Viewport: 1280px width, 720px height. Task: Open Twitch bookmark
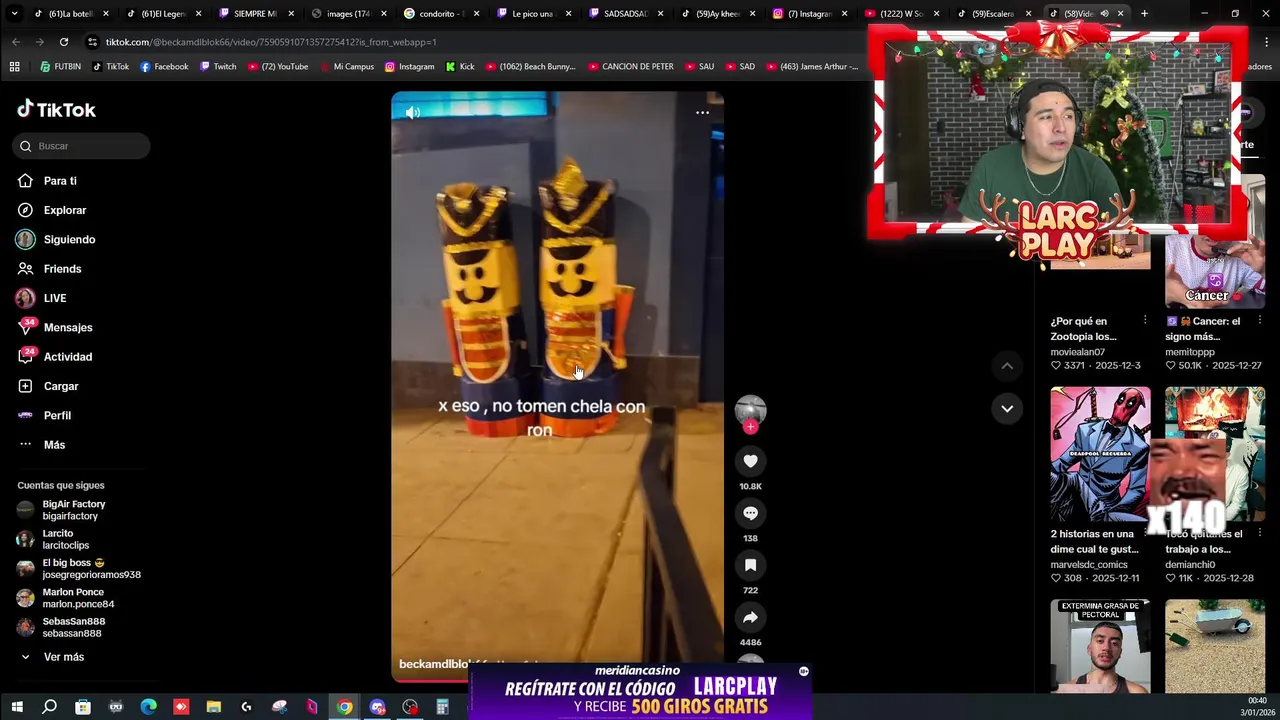pyautogui.click(x=218, y=67)
